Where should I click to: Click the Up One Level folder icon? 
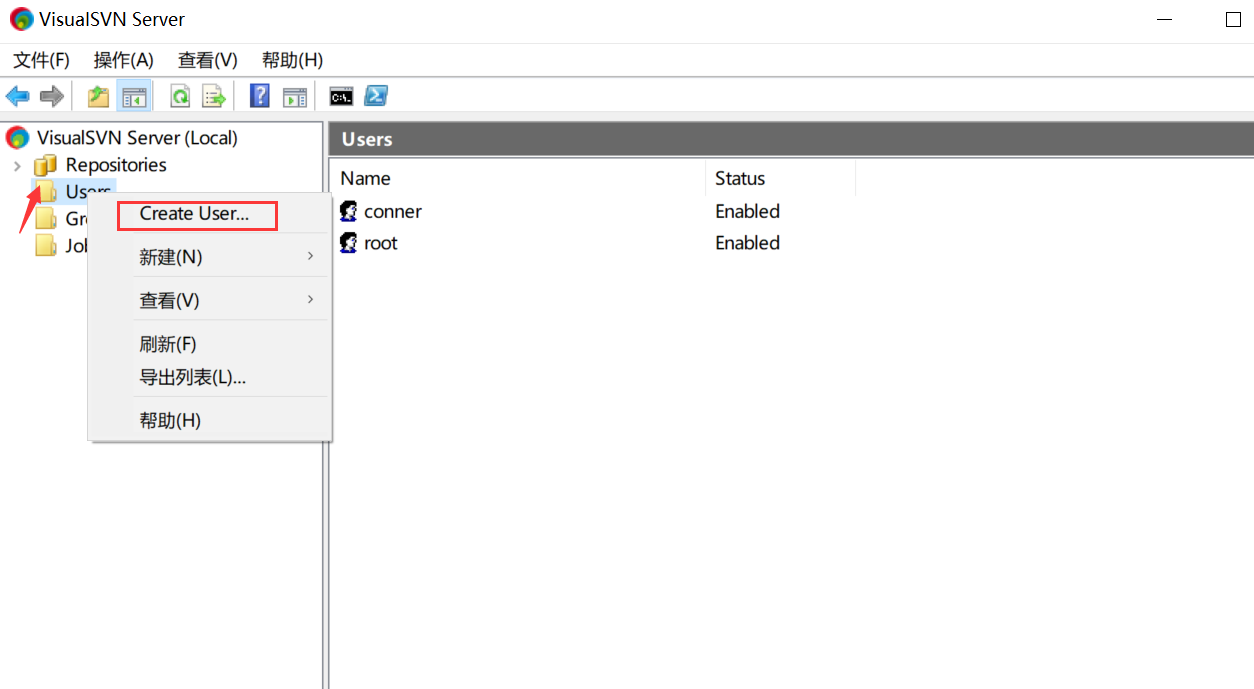98,96
